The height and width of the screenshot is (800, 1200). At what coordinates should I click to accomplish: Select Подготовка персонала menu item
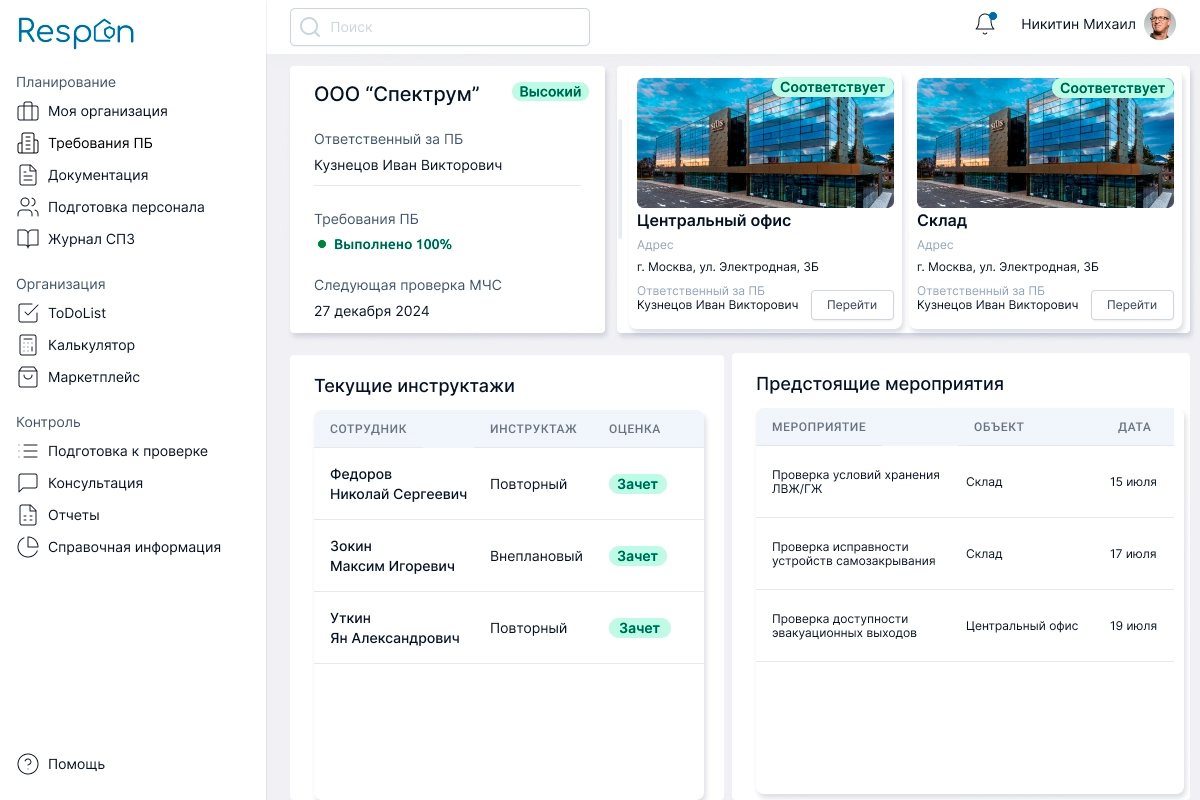point(126,207)
